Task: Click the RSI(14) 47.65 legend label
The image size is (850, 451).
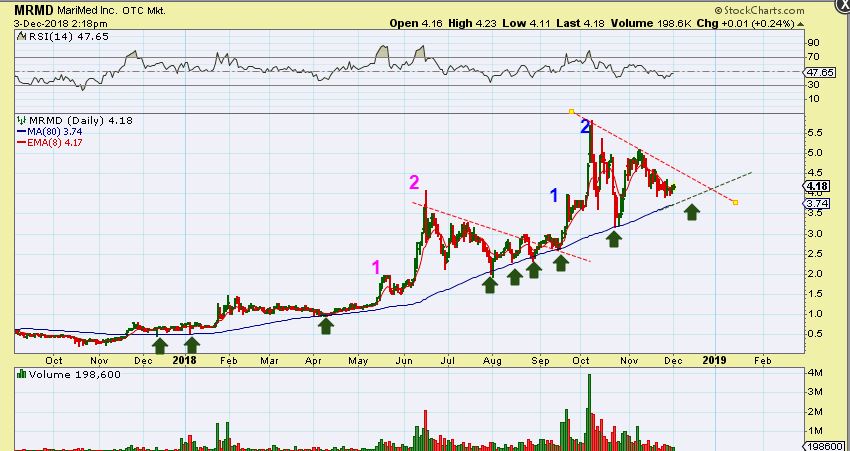Action: pyautogui.click(x=68, y=37)
